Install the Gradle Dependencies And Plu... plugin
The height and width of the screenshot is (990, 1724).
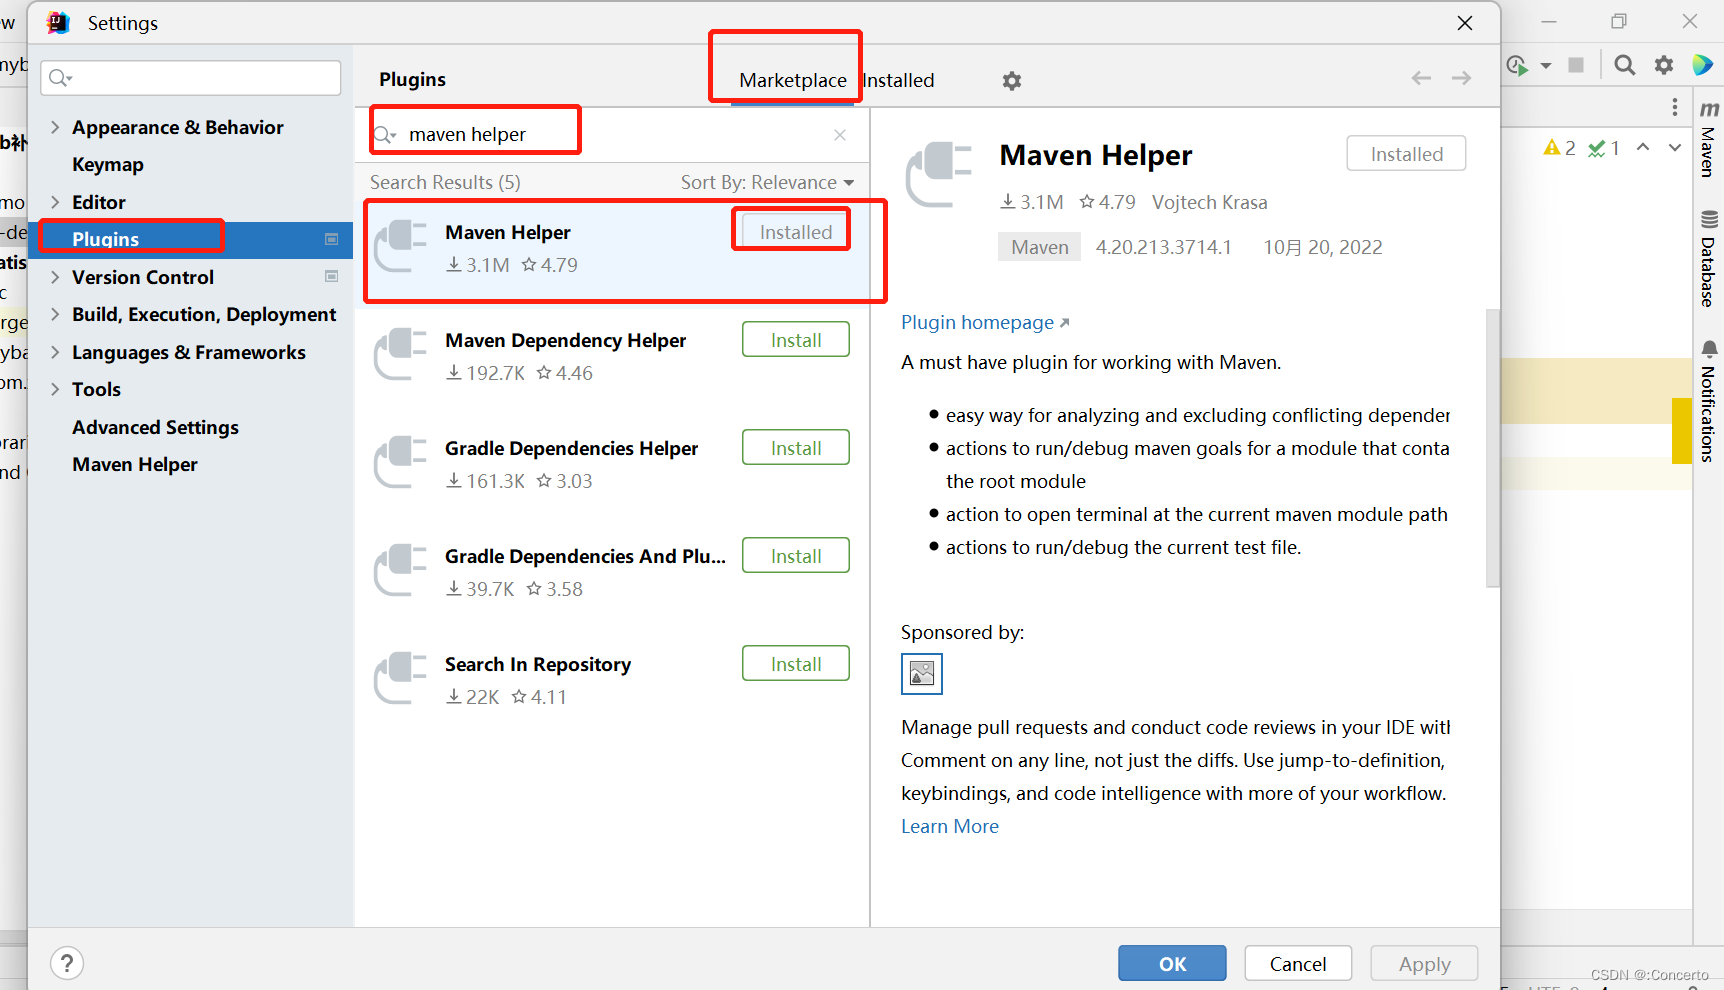[796, 556]
